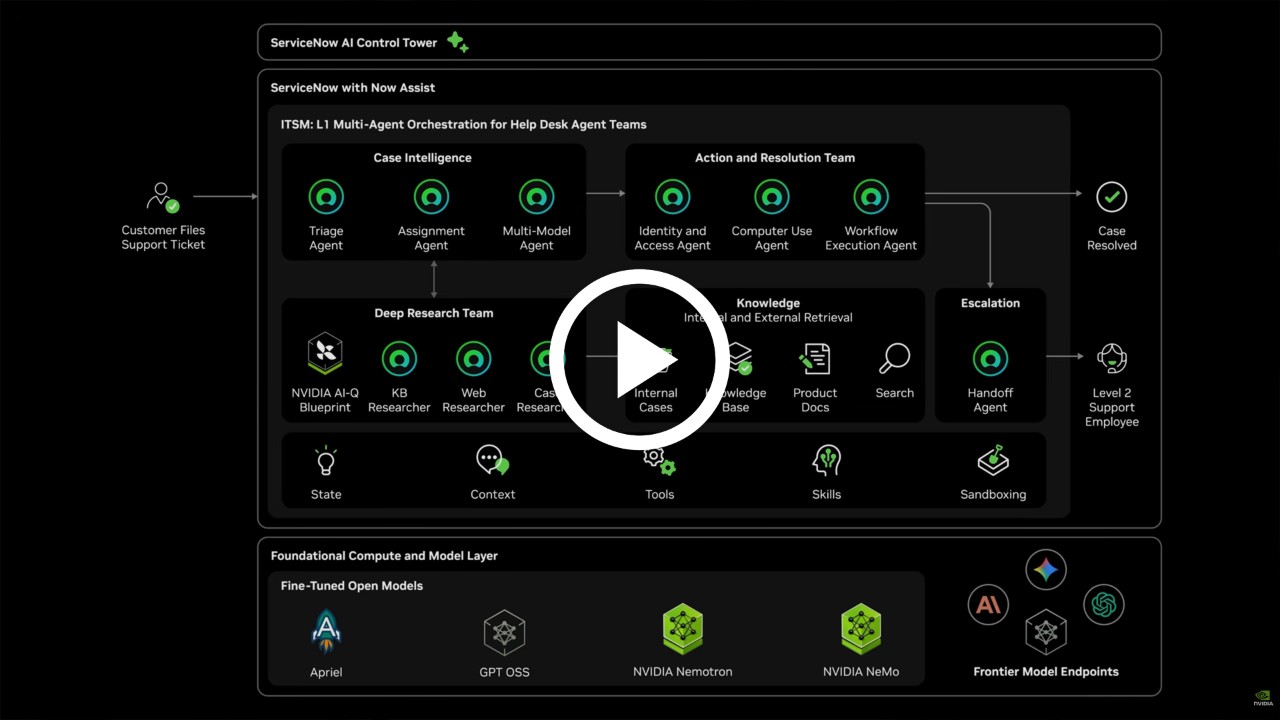
Task: Select the Computer Use Agent icon
Action: click(x=772, y=197)
